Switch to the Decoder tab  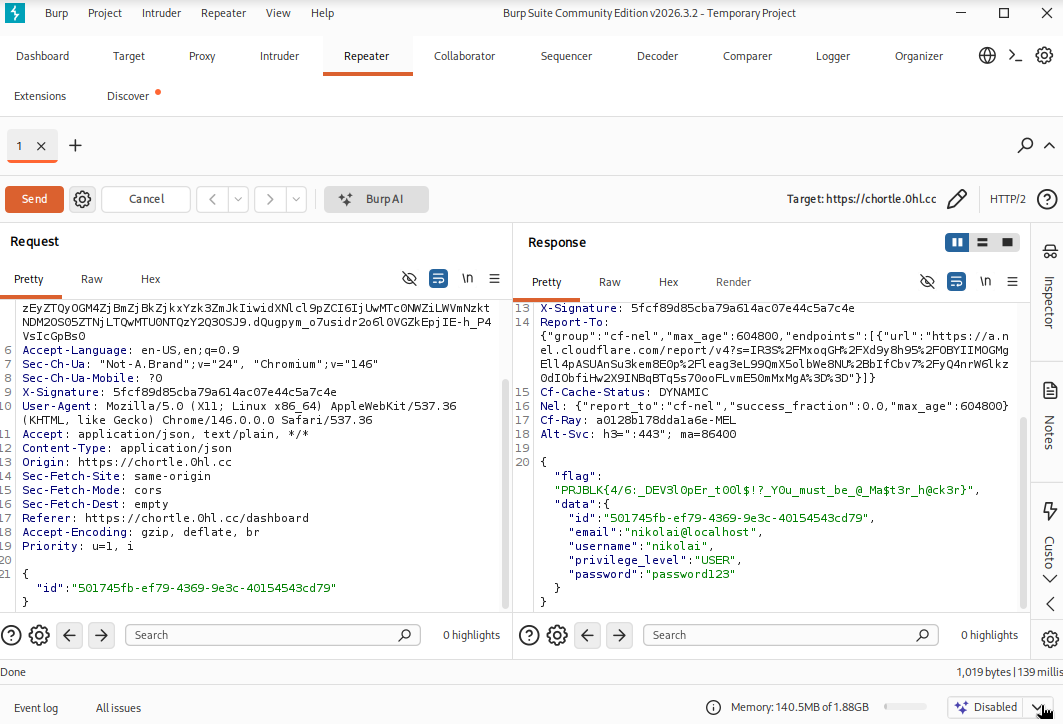[657, 56]
